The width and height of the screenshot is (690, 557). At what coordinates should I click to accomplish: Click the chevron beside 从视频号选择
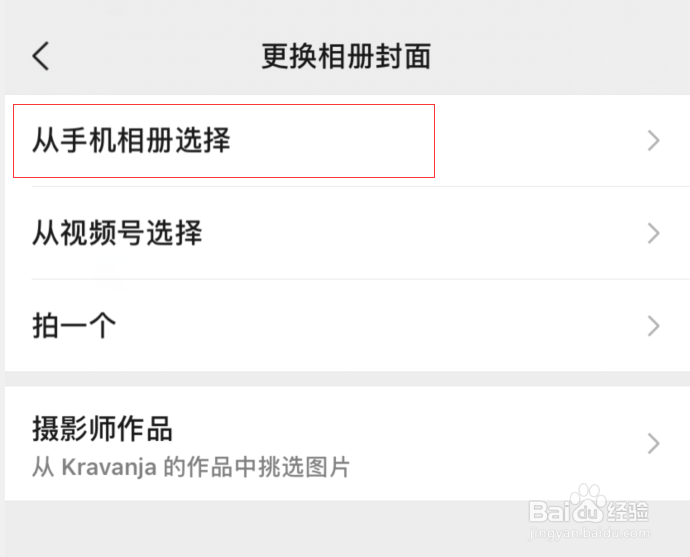(x=654, y=233)
